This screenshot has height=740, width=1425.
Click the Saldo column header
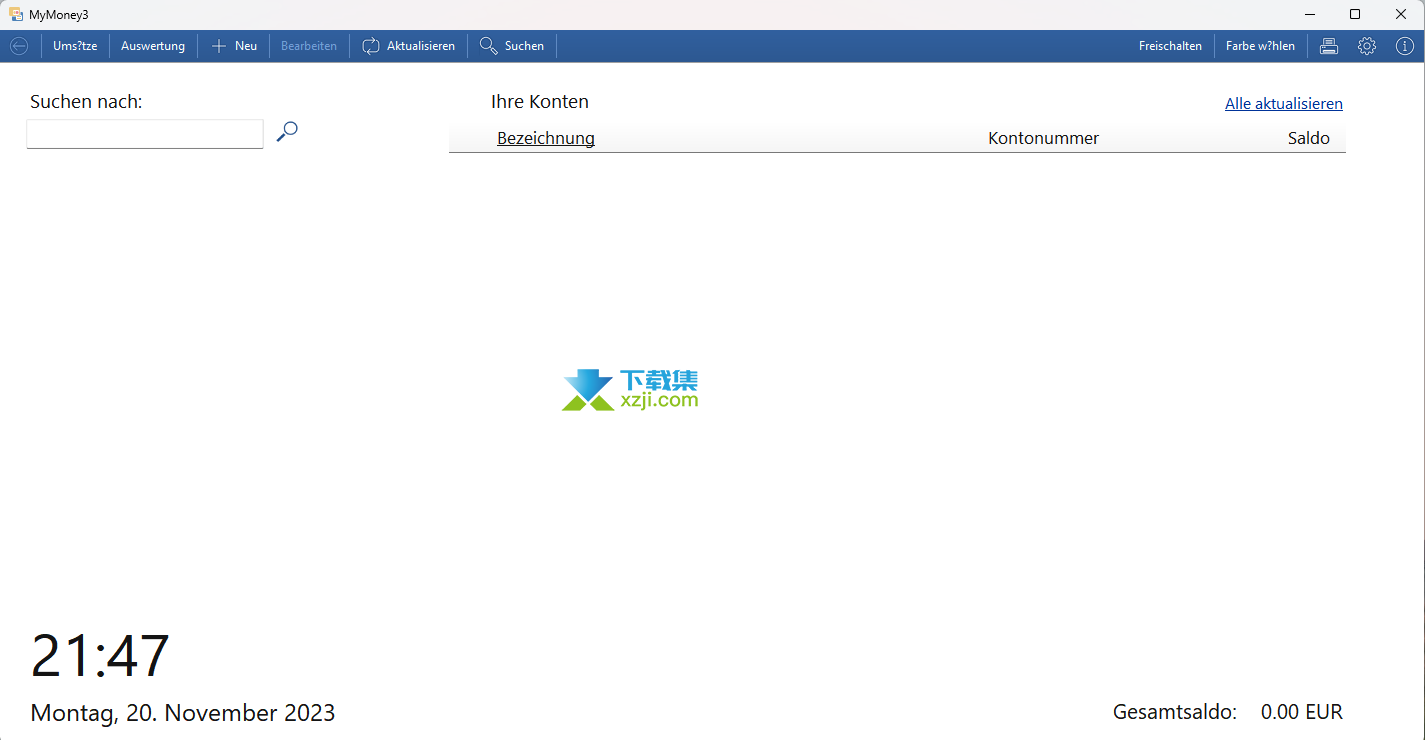pos(1309,138)
